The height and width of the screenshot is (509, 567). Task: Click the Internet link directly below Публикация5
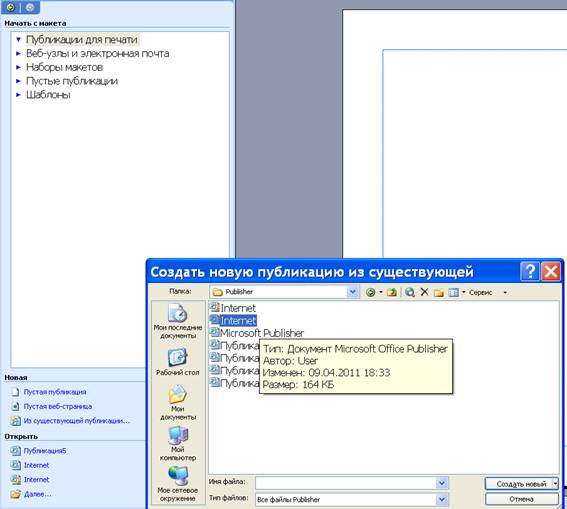pos(37,465)
